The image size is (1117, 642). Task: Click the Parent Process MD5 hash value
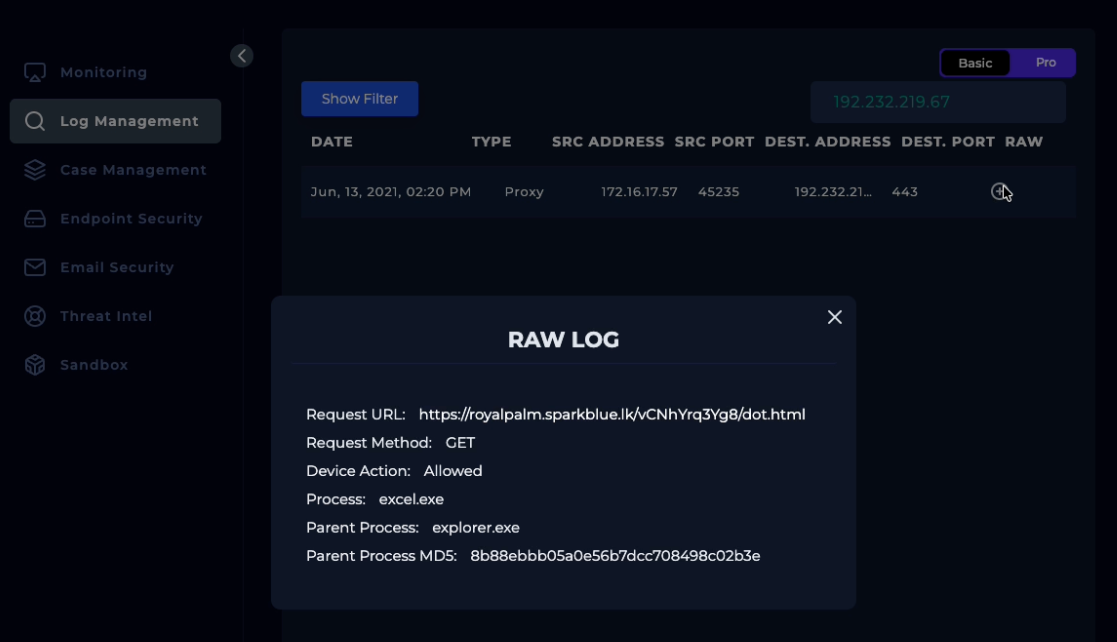coord(615,556)
